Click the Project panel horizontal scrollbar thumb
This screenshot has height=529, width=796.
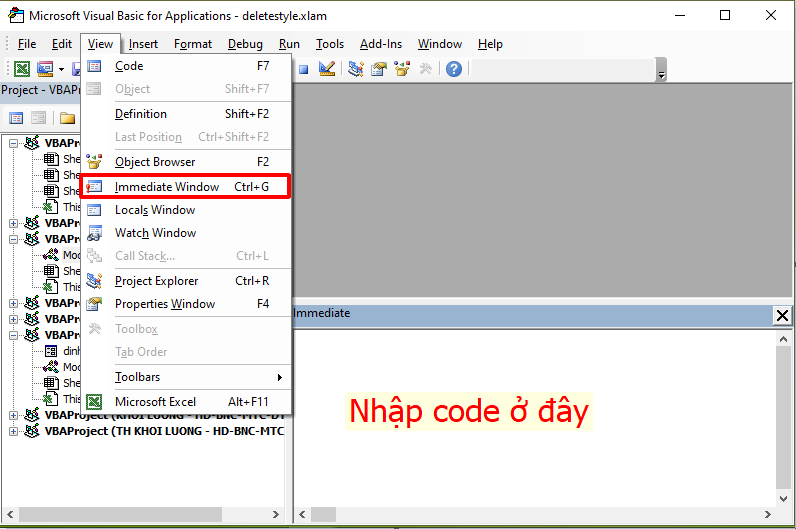120,514
